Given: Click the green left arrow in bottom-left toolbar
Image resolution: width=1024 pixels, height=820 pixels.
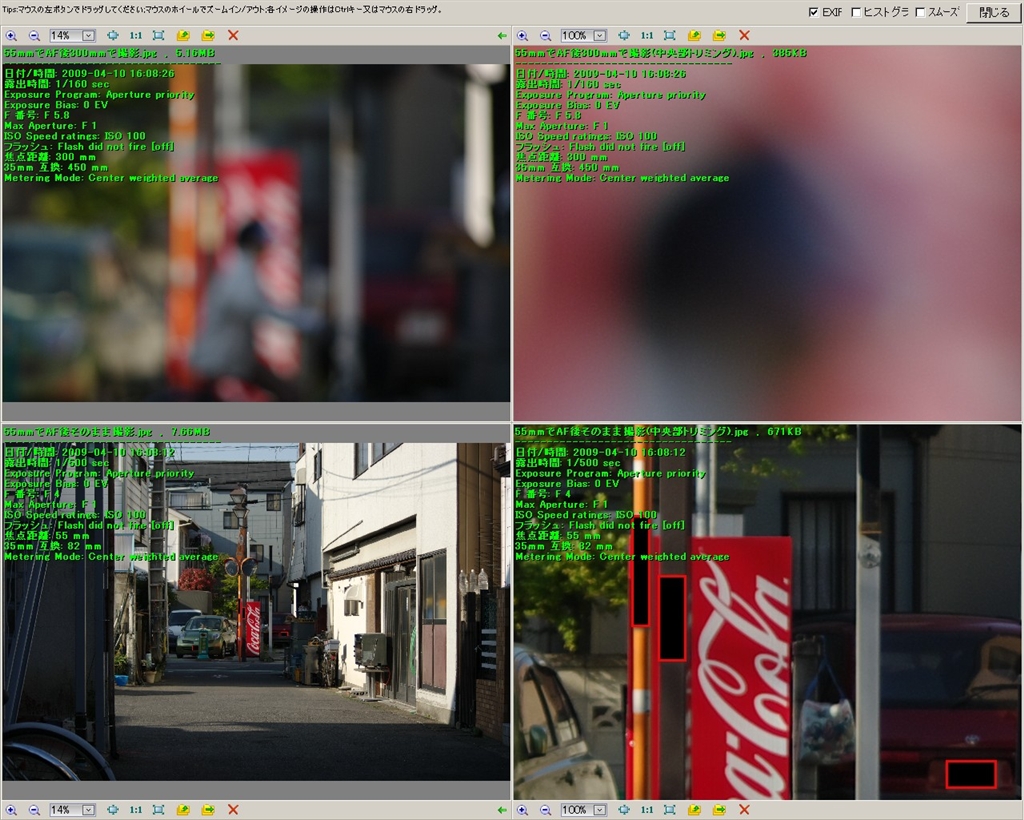Looking at the screenshot, I should pos(501,809).
